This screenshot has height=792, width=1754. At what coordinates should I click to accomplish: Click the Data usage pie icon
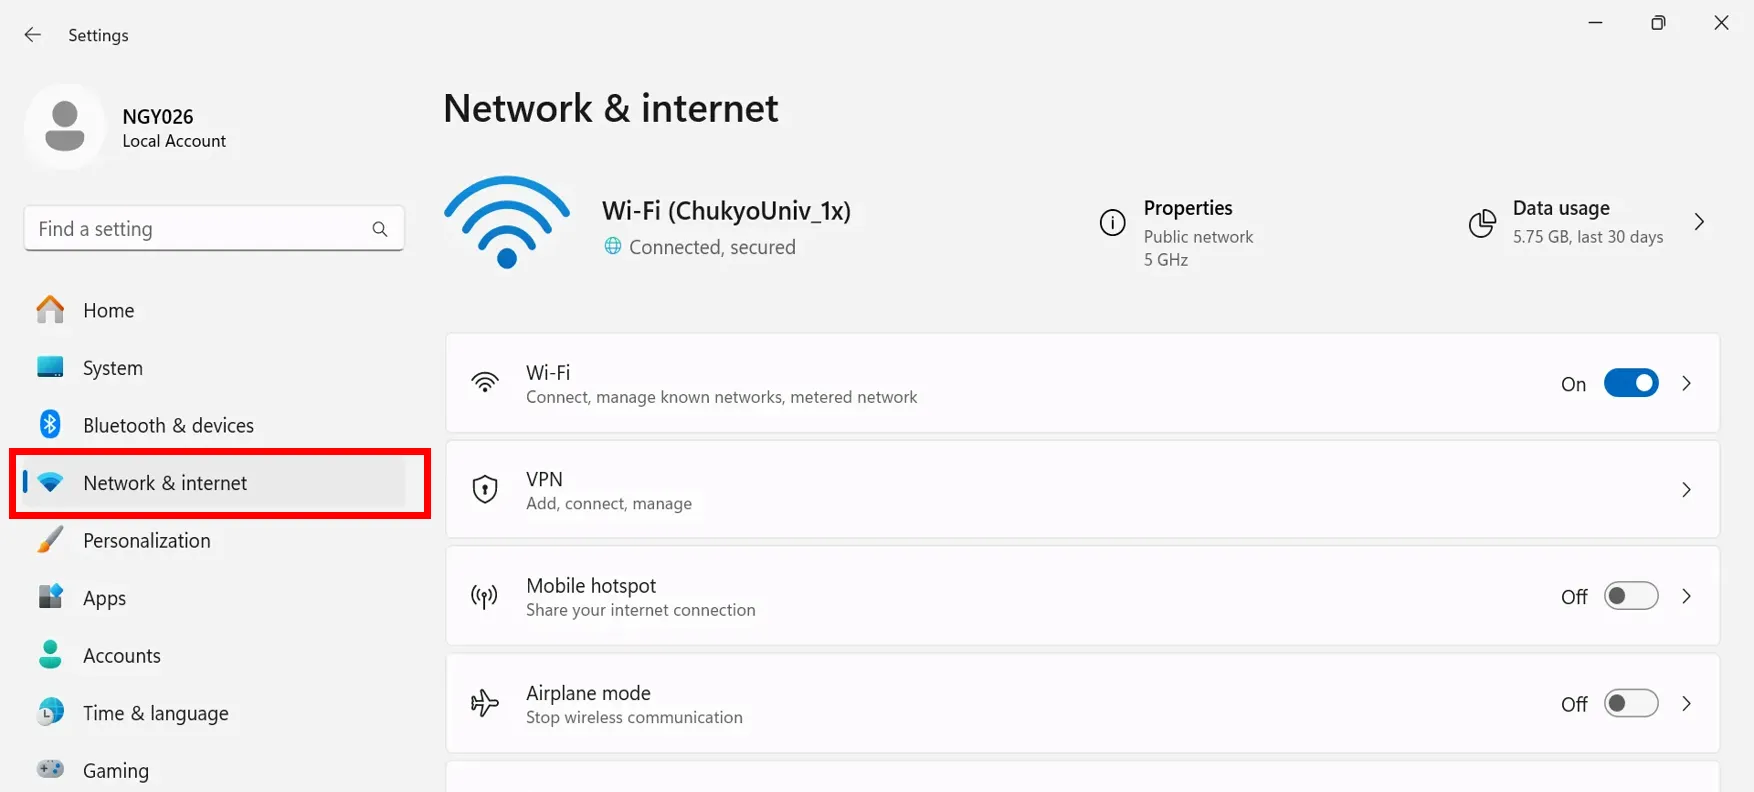[1482, 223]
